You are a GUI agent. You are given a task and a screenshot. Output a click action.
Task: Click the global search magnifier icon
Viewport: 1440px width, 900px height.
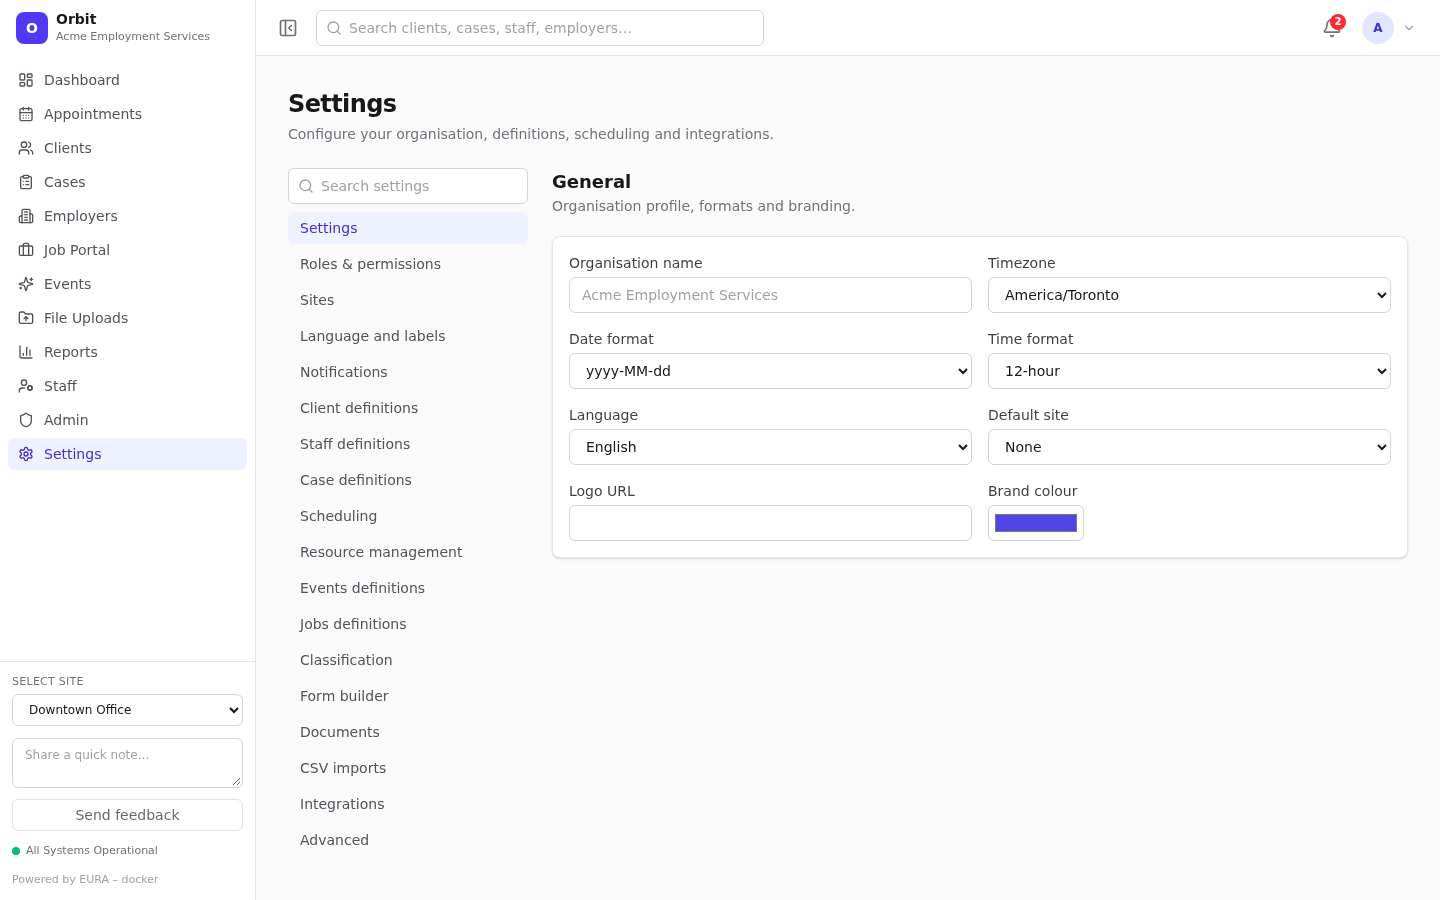(334, 28)
